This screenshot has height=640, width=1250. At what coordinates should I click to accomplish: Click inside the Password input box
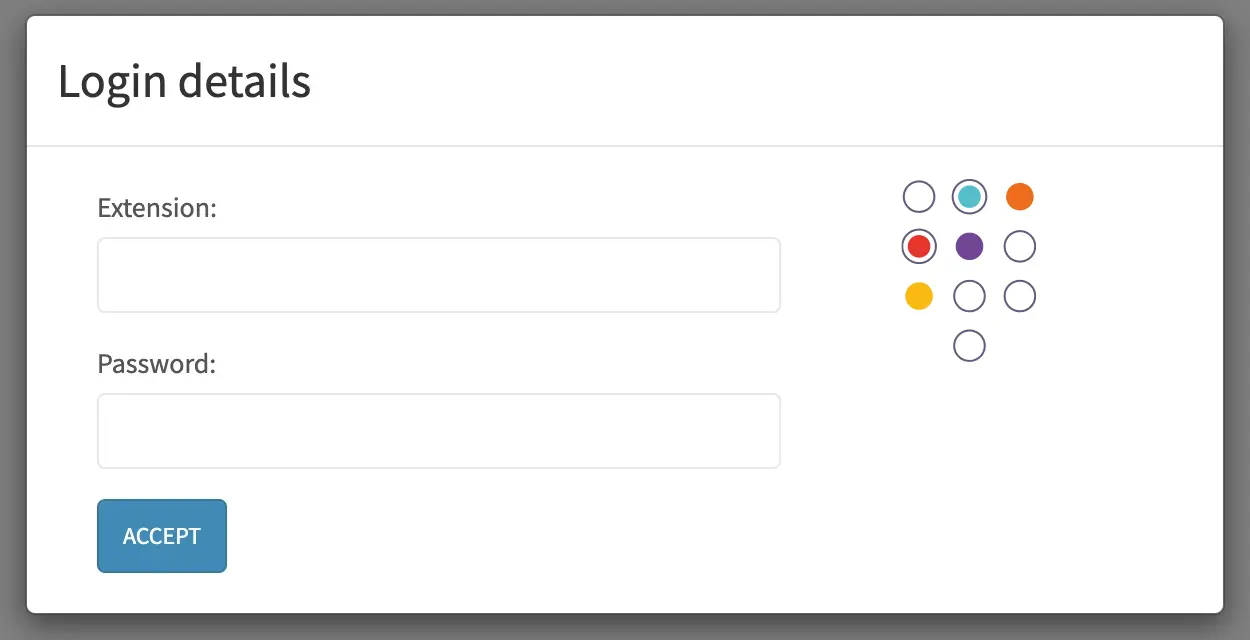[438, 430]
